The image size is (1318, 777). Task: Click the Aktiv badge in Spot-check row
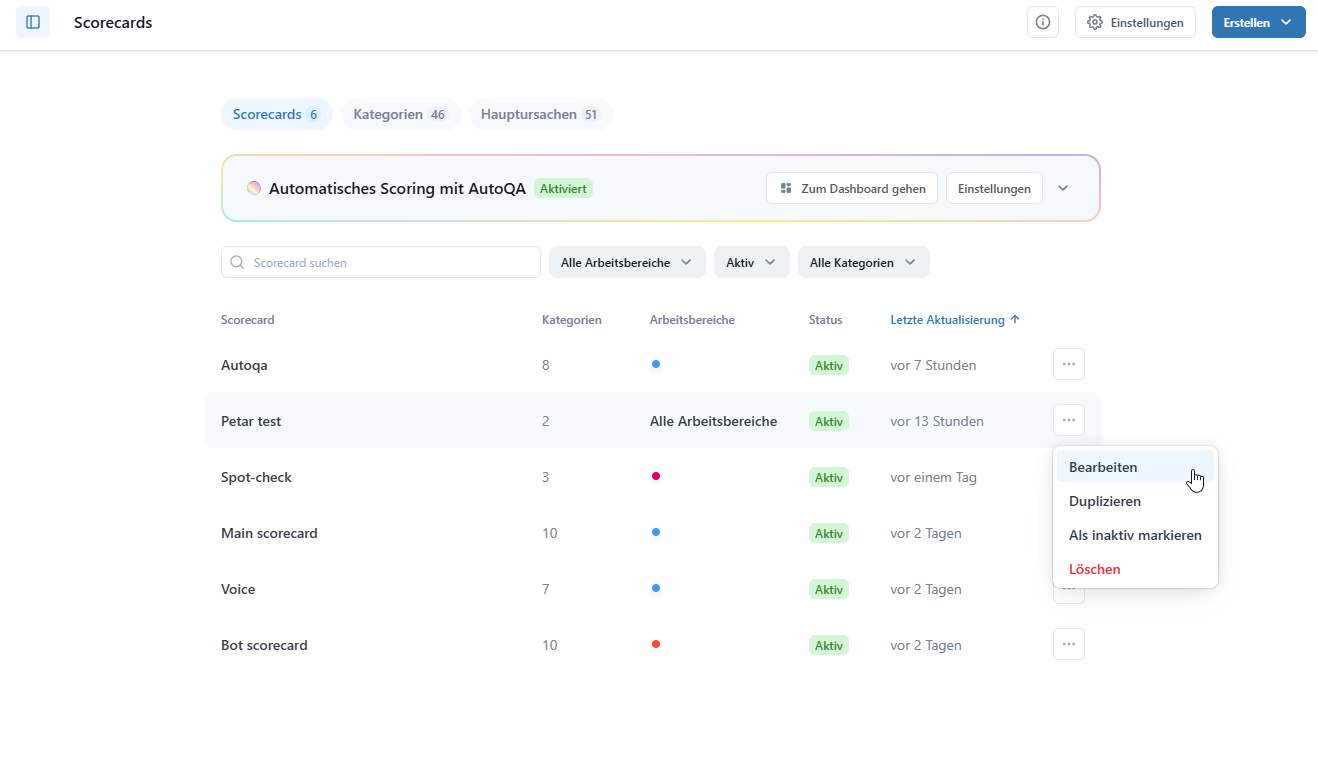pyautogui.click(x=829, y=477)
